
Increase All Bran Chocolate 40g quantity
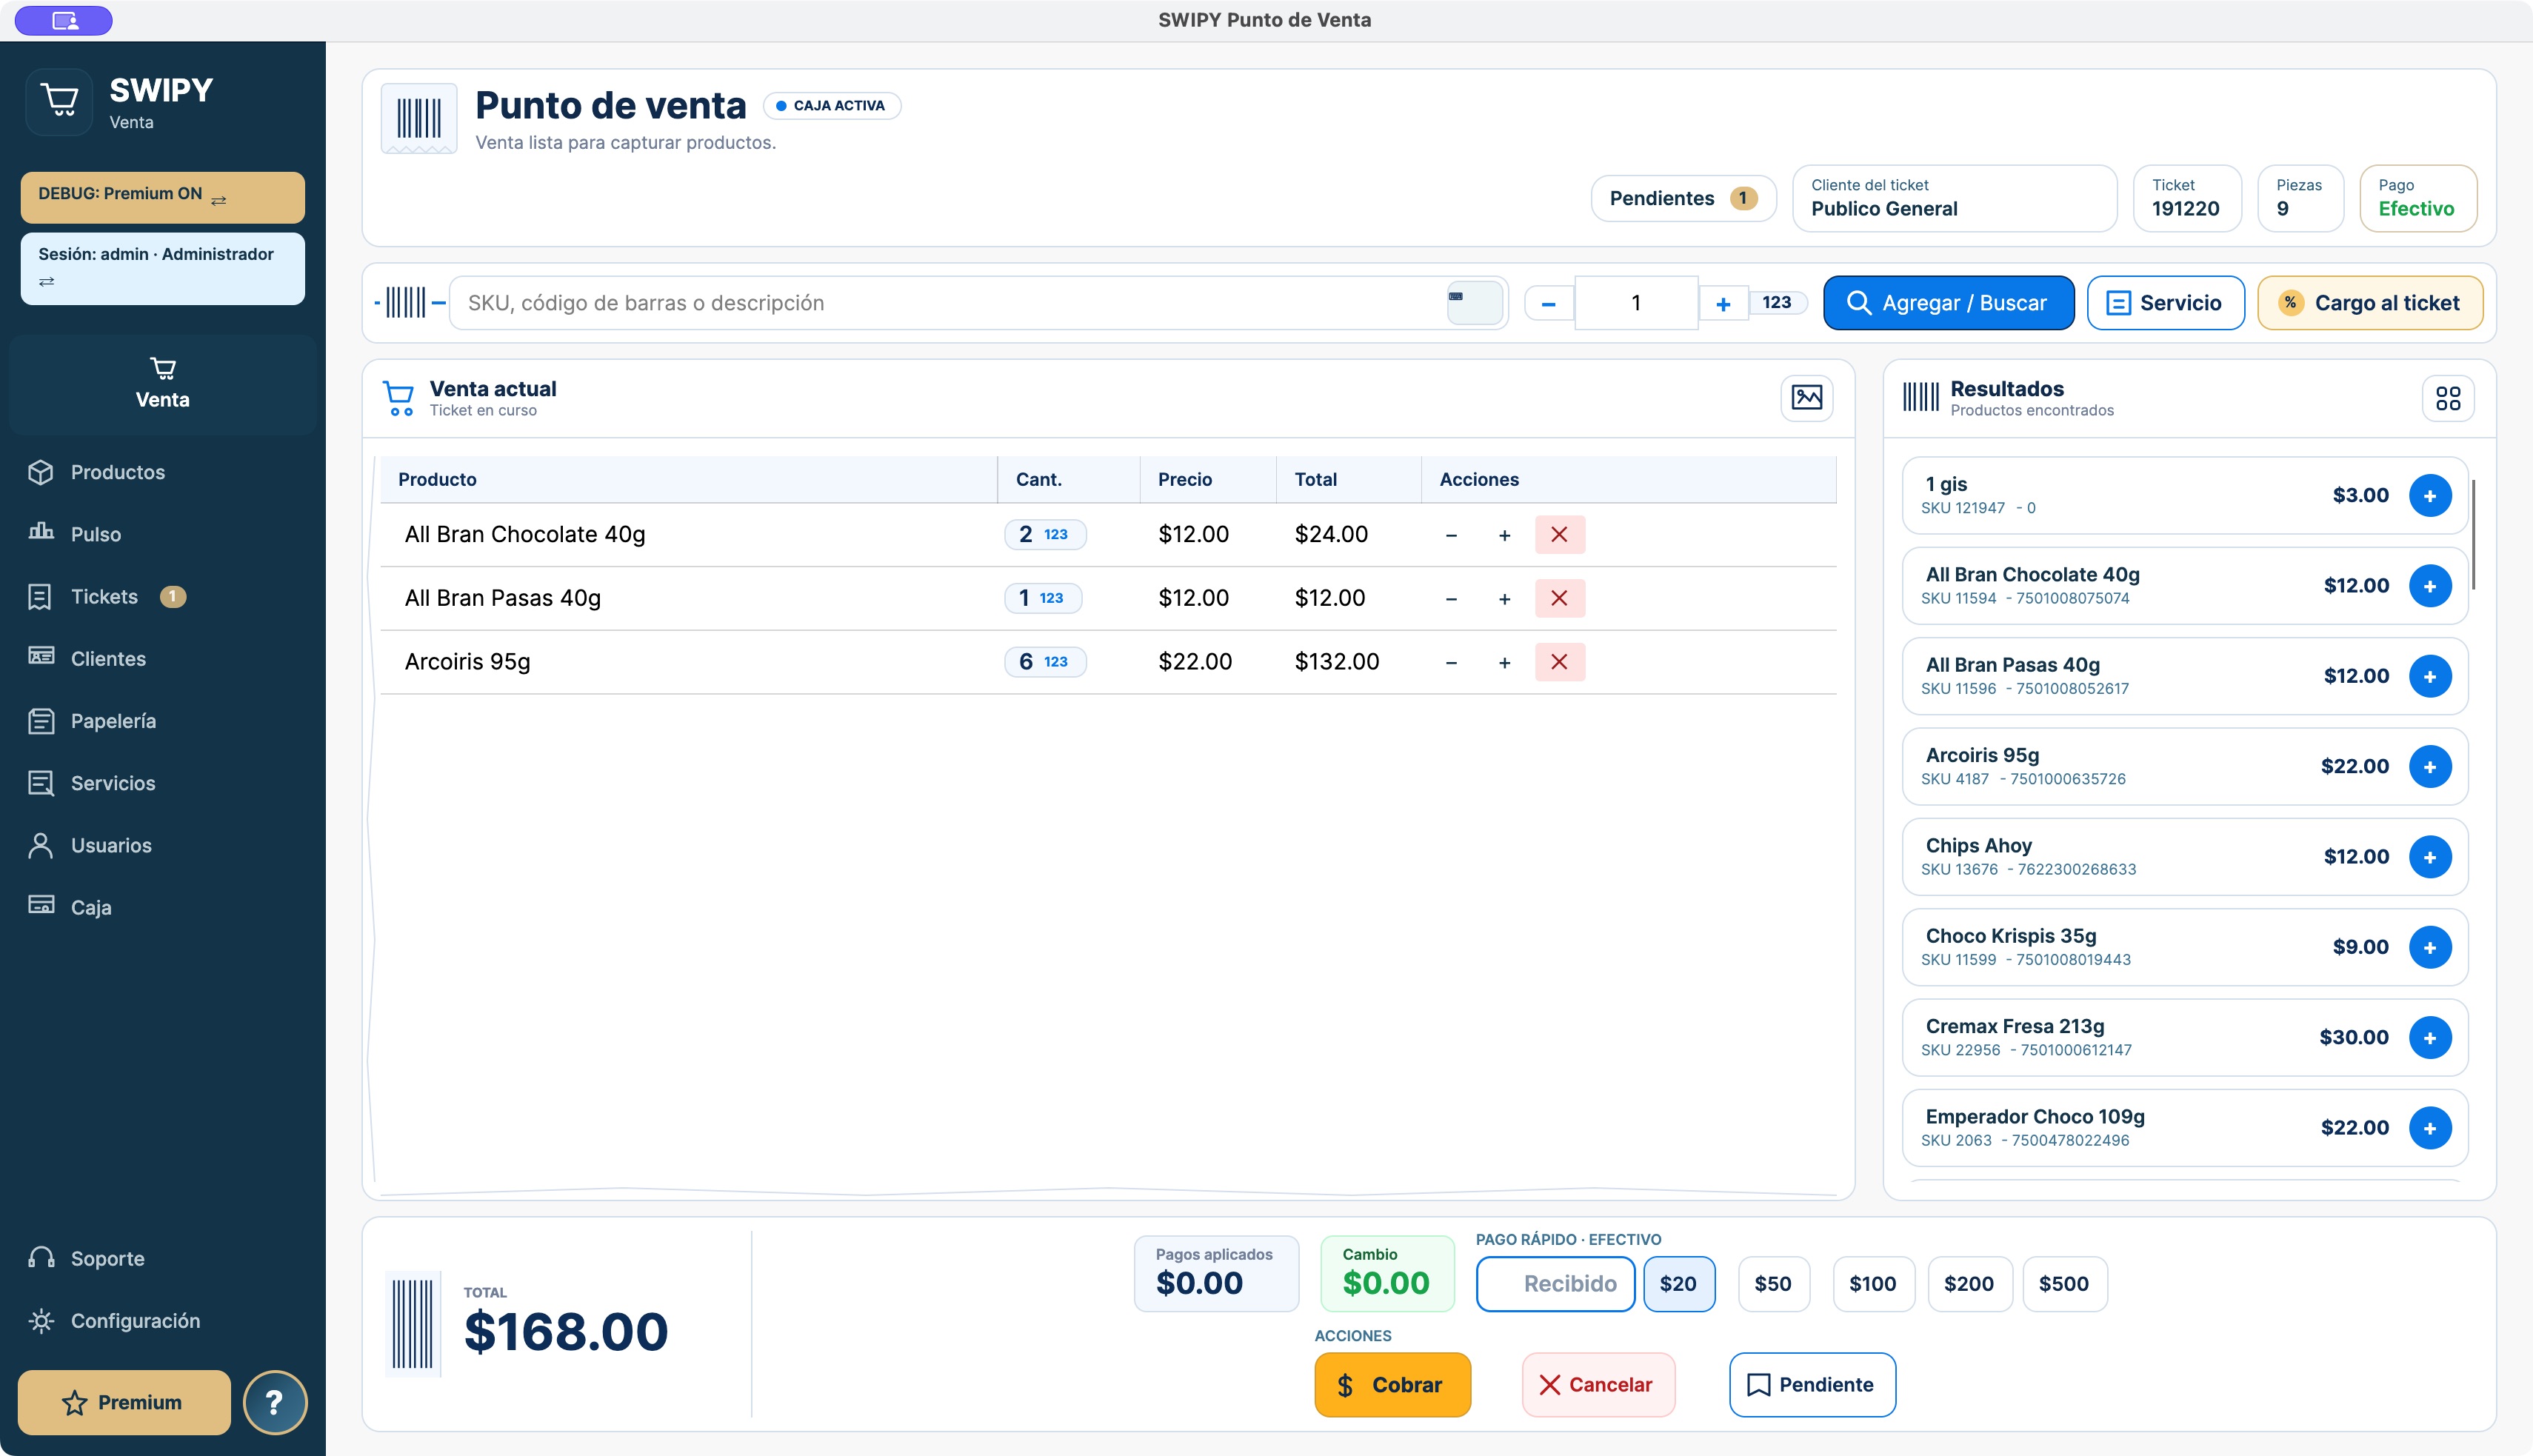(1504, 535)
